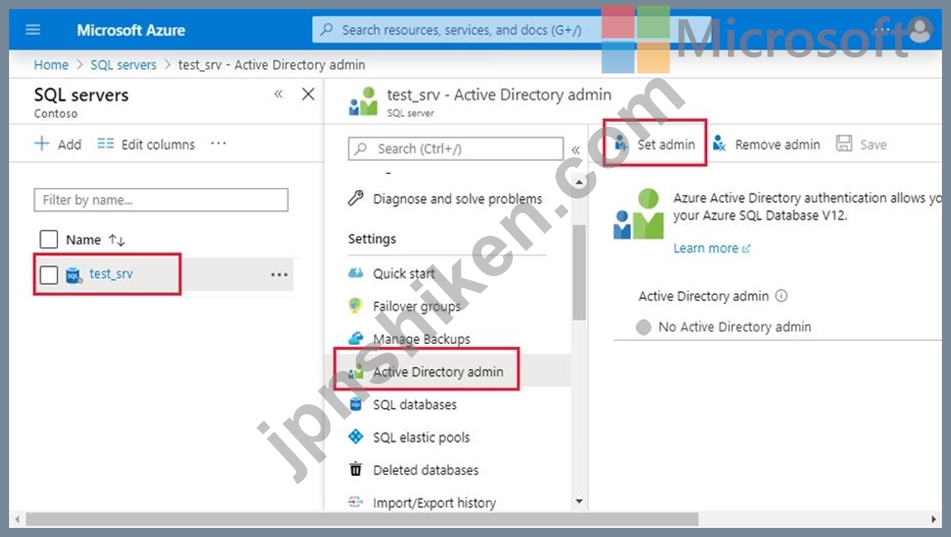Click the horizontal scrollbar right arrow

[x=933, y=519]
